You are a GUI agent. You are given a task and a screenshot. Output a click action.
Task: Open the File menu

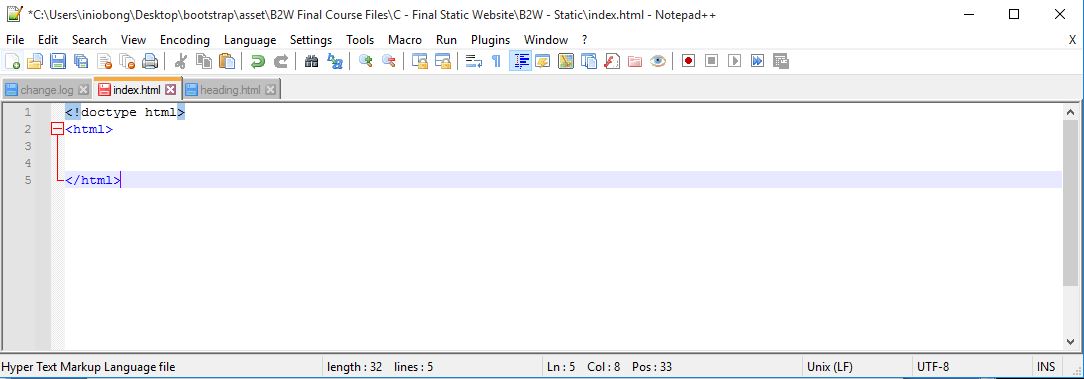pyautogui.click(x=15, y=40)
